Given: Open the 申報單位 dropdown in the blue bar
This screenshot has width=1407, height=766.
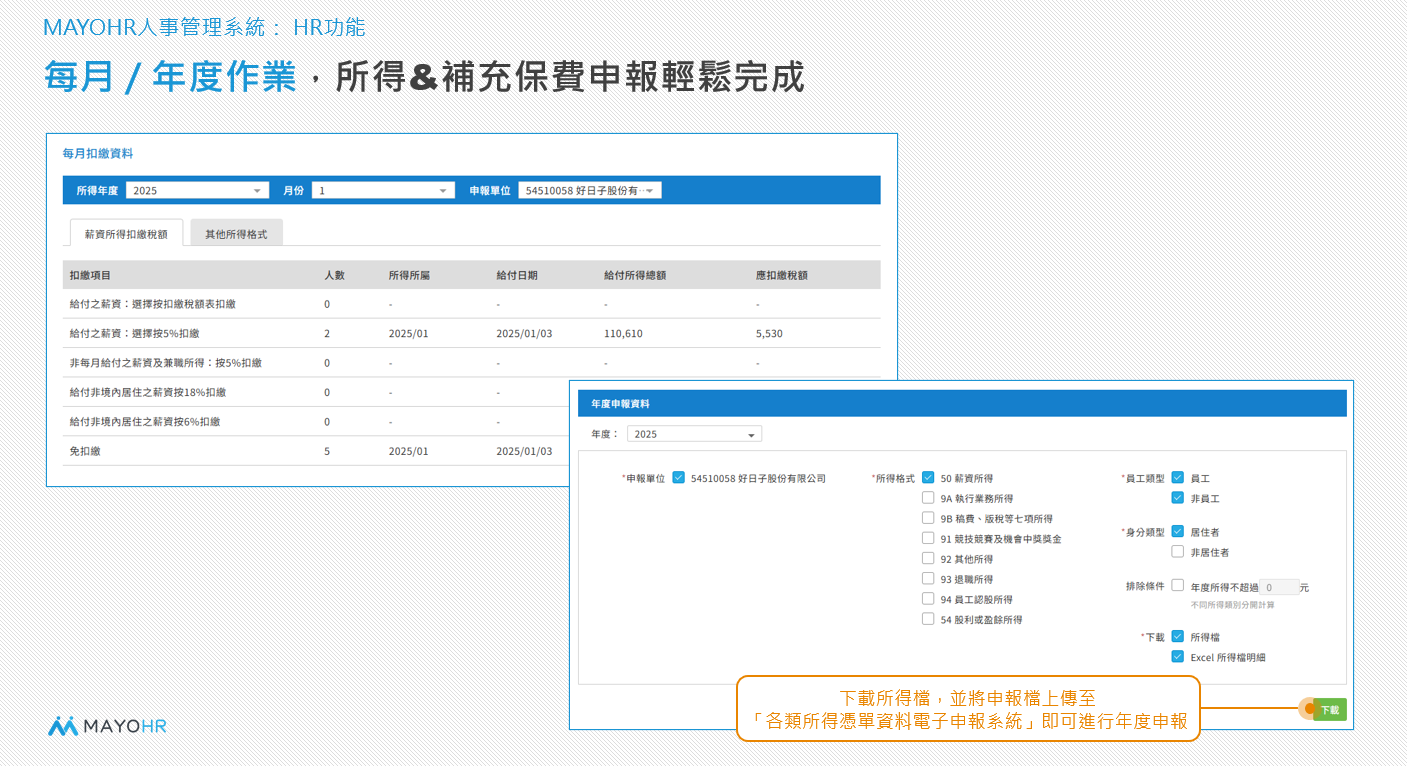Looking at the screenshot, I should click(x=590, y=190).
